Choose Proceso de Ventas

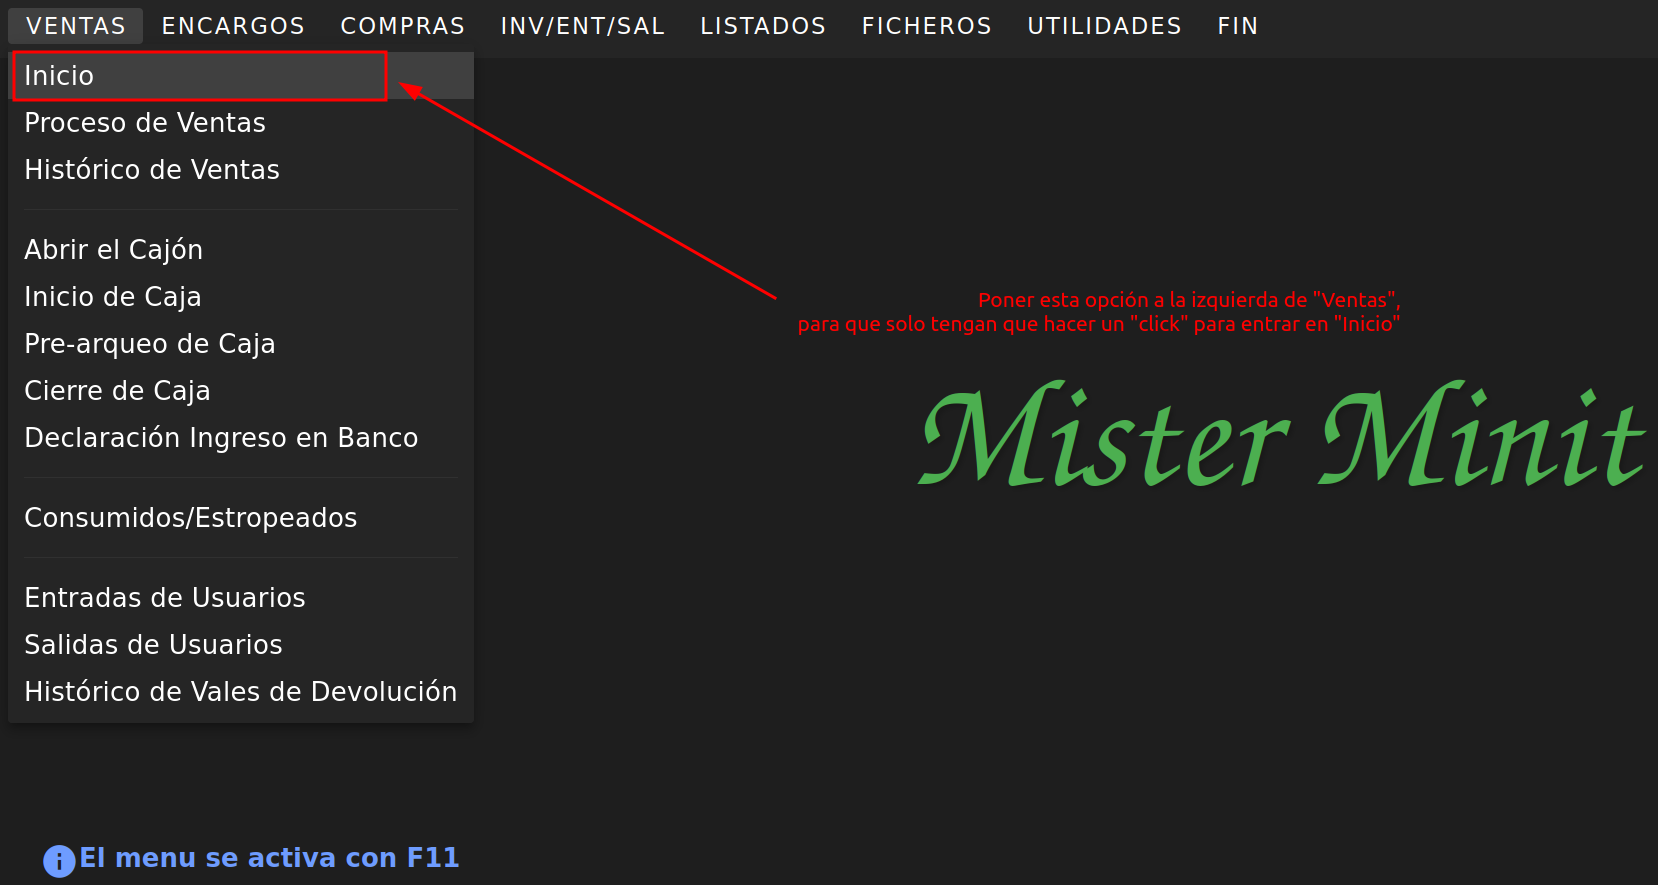point(241,123)
